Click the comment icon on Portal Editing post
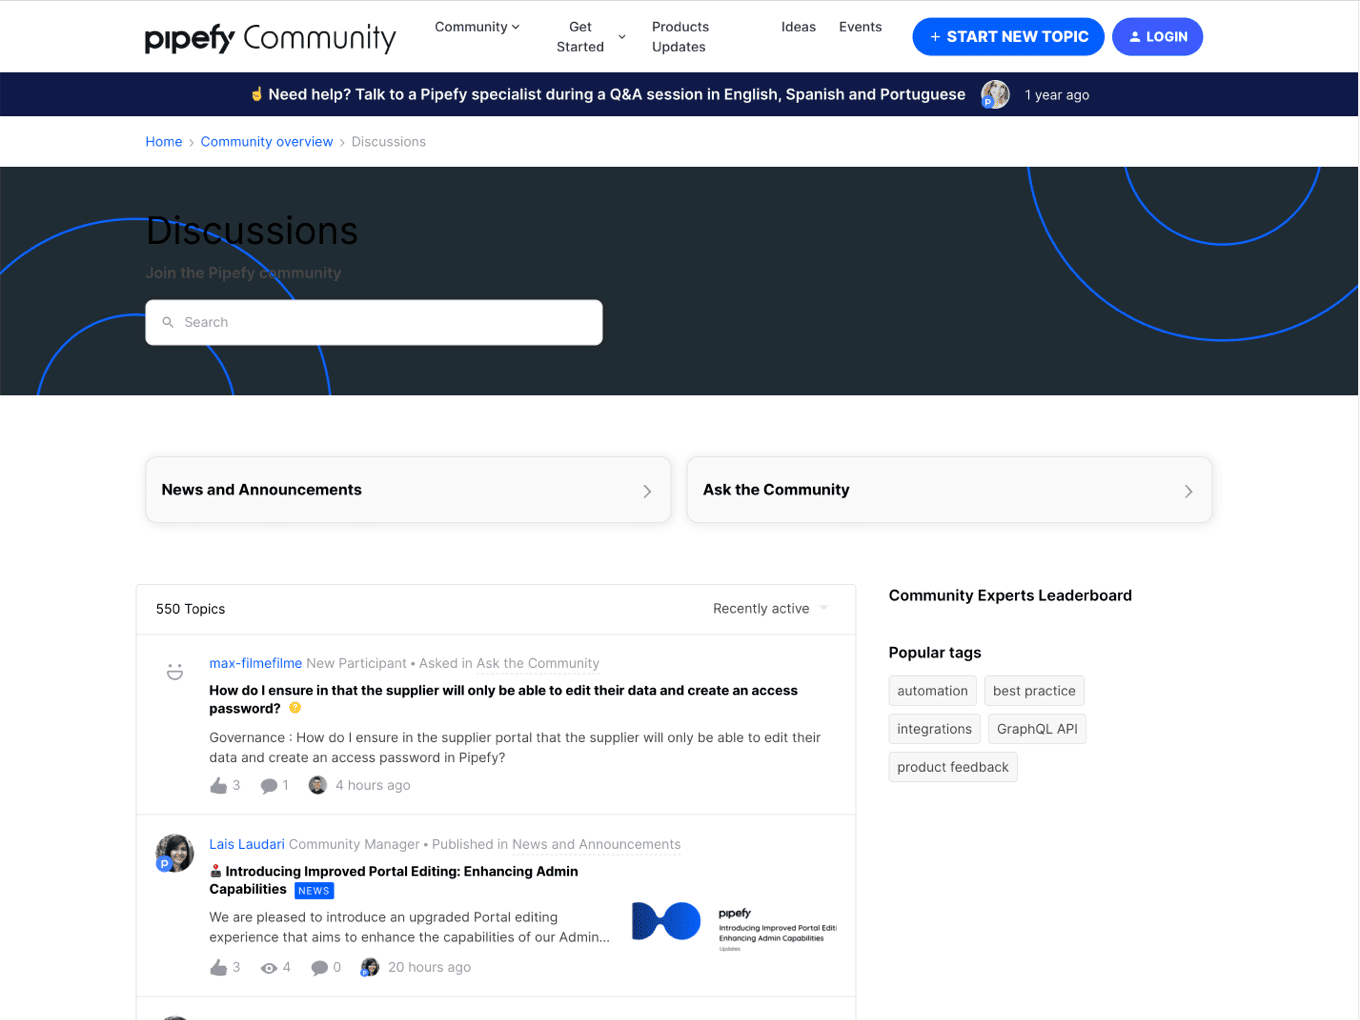Viewport: 1360px width, 1020px height. point(319,968)
